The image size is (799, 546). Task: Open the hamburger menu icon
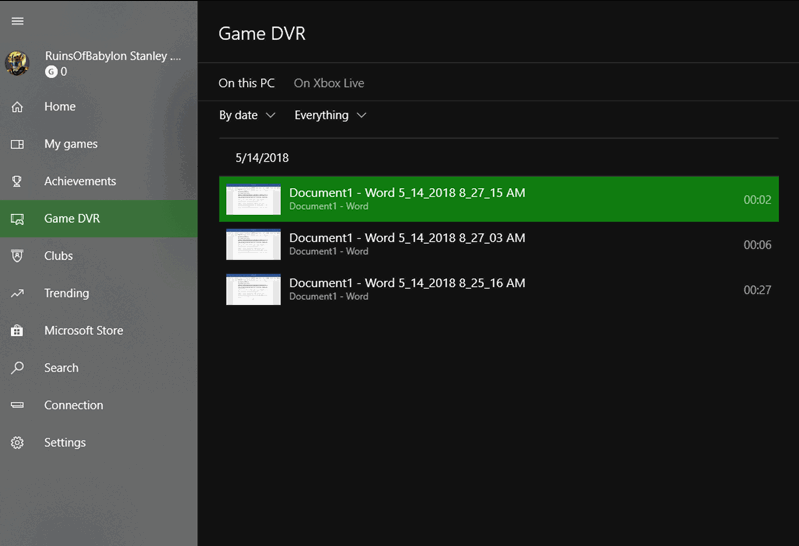click(17, 21)
